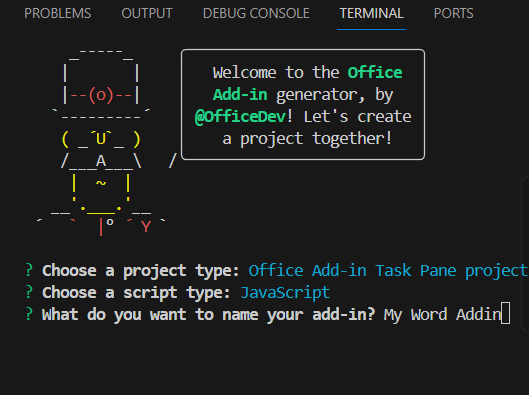Viewport: 529px width, 395px height.
Task: Click 'What do you want to name your add-in?' prompt
Action: coord(208,314)
